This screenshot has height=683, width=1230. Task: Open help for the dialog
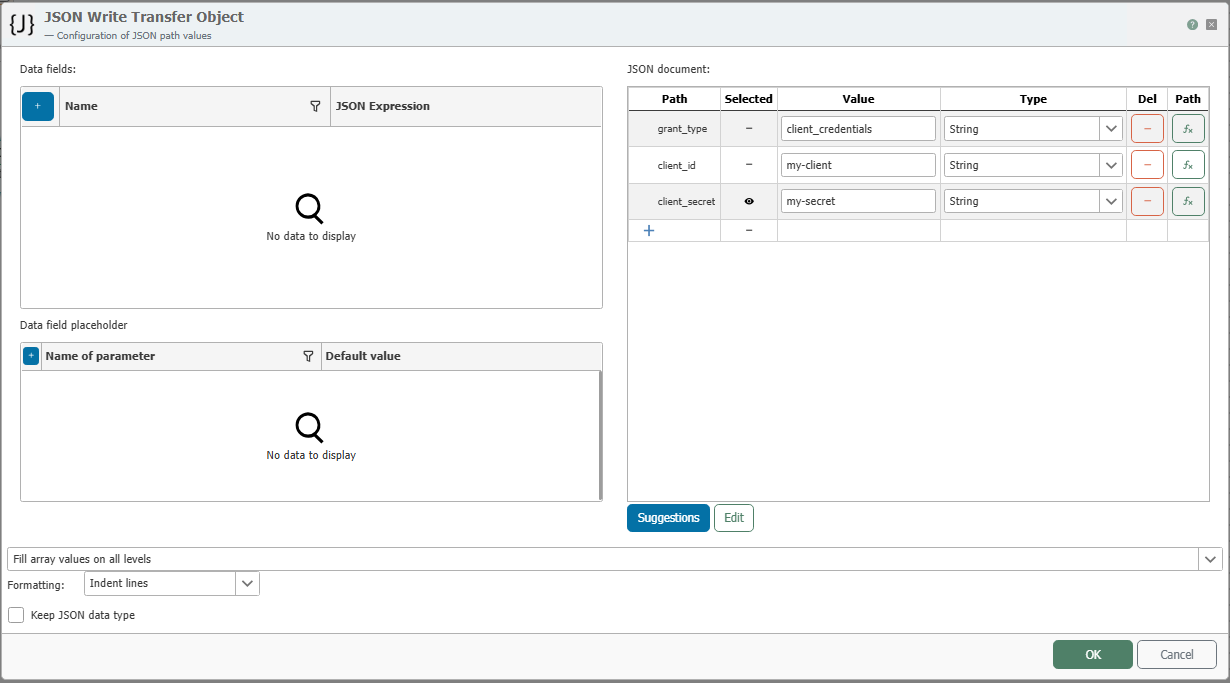1192,25
